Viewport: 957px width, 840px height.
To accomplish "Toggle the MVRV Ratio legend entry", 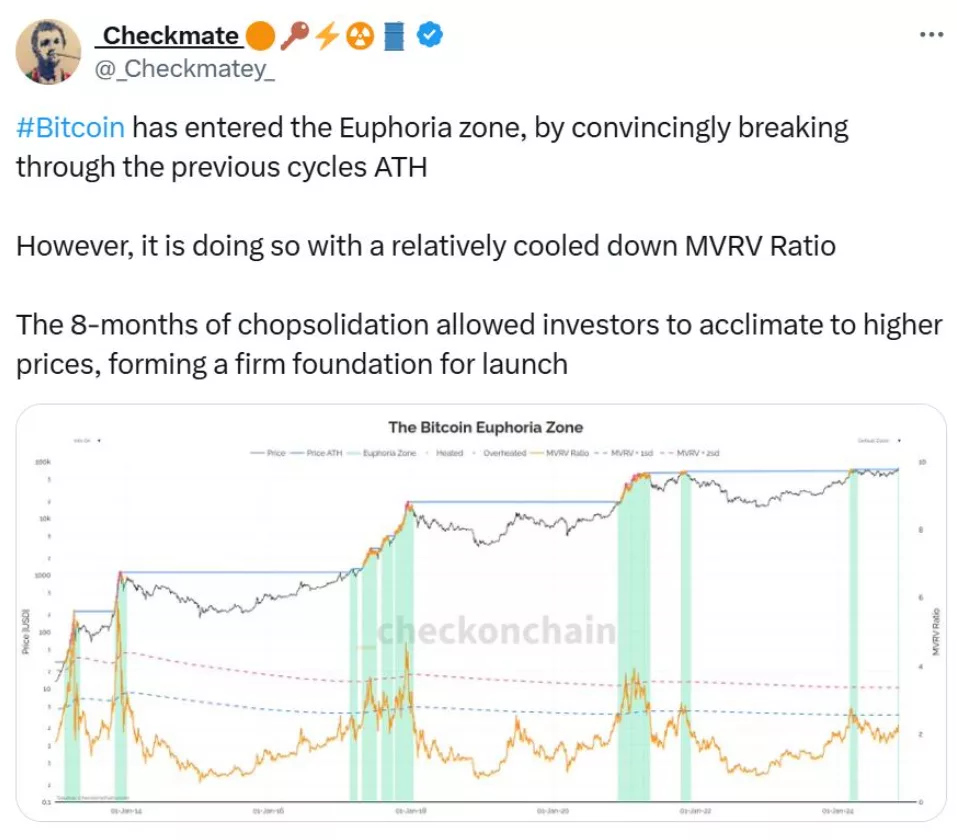I will 560,453.
